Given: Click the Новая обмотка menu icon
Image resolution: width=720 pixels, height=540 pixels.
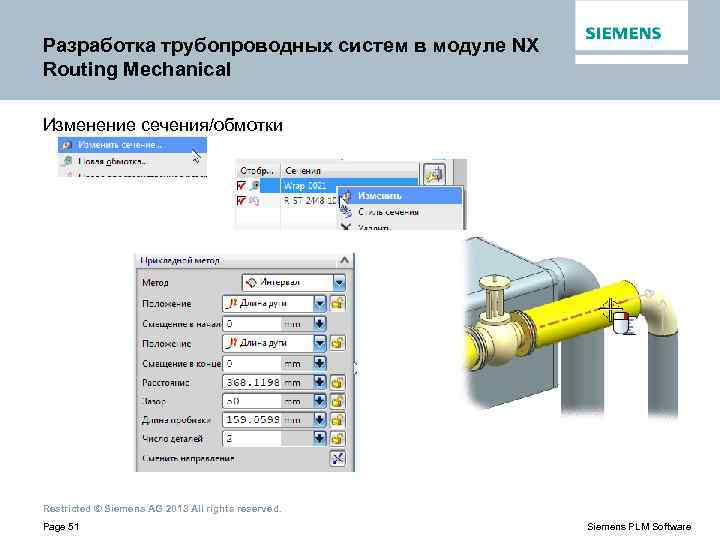Looking at the screenshot, I should (x=67, y=161).
